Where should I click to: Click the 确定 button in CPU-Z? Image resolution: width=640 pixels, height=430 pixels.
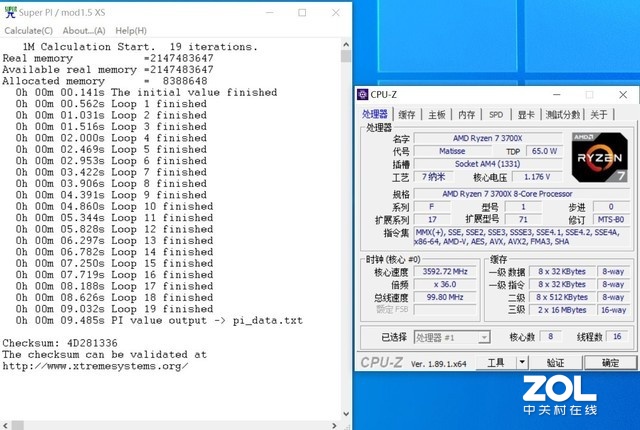(x=610, y=362)
